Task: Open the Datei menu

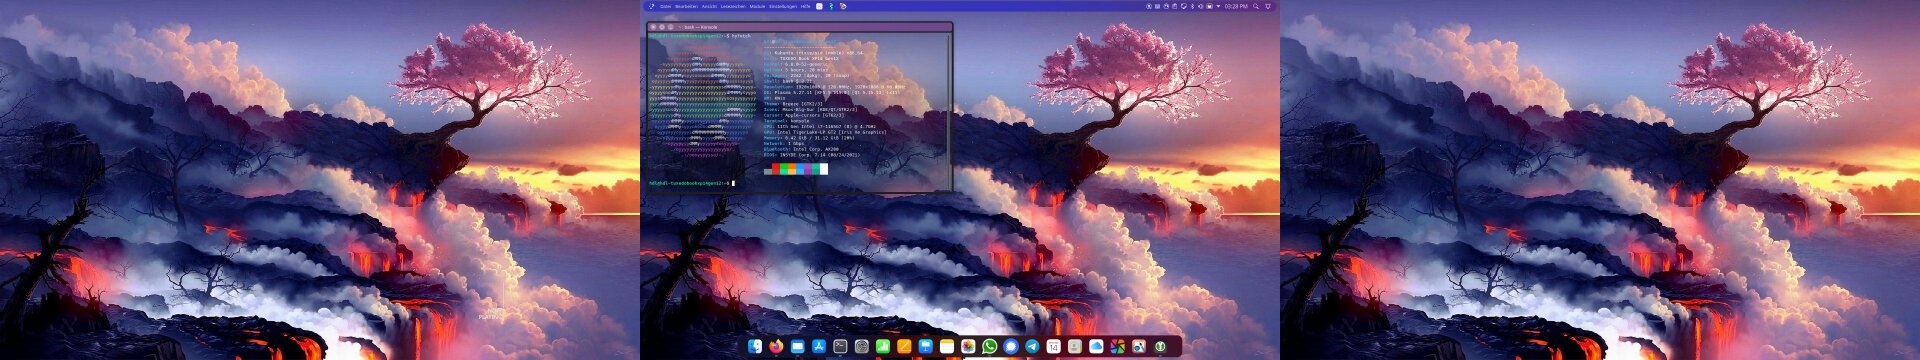Action: [x=665, y=6]
